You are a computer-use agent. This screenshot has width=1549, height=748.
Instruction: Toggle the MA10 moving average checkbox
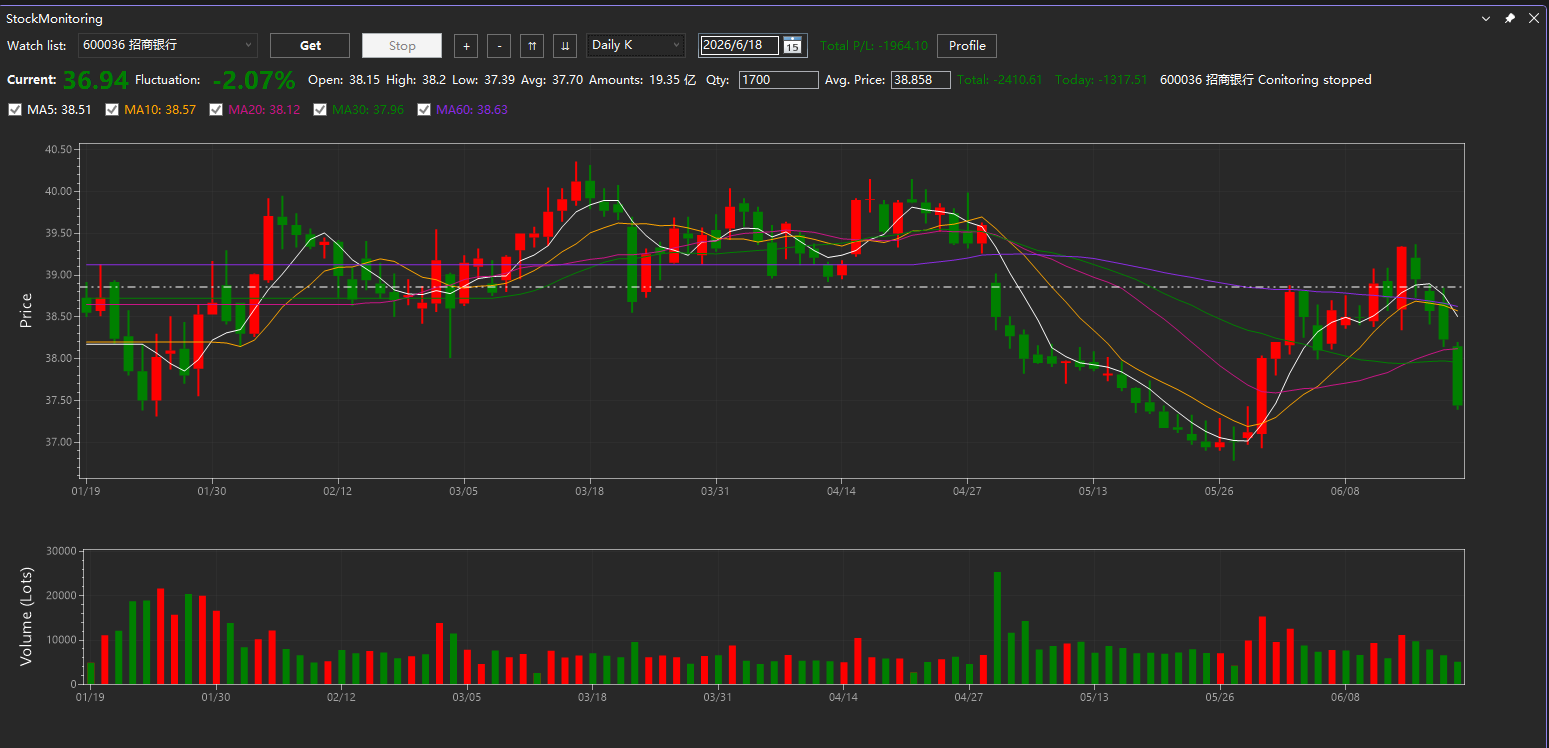[x=112, y=110]
